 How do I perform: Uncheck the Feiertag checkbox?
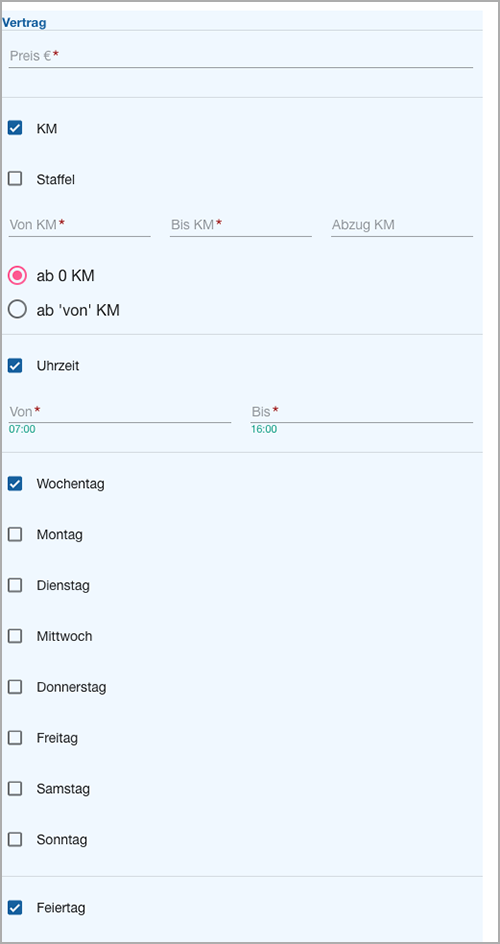click(x=15, y=907)
